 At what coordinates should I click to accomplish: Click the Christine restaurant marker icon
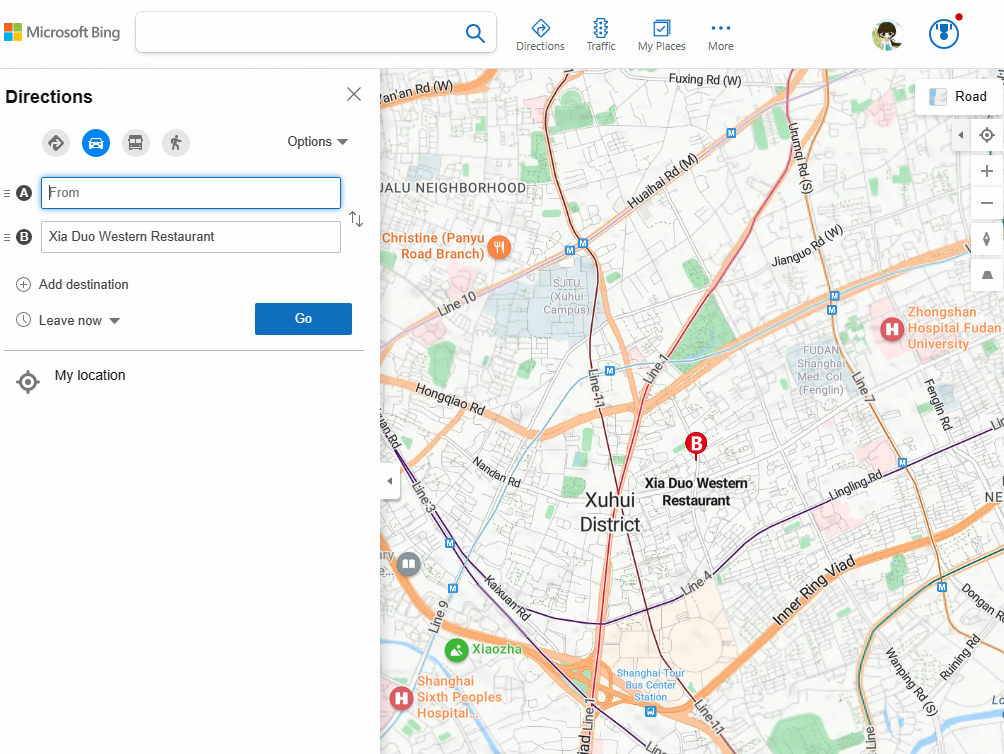pos(499,246)
